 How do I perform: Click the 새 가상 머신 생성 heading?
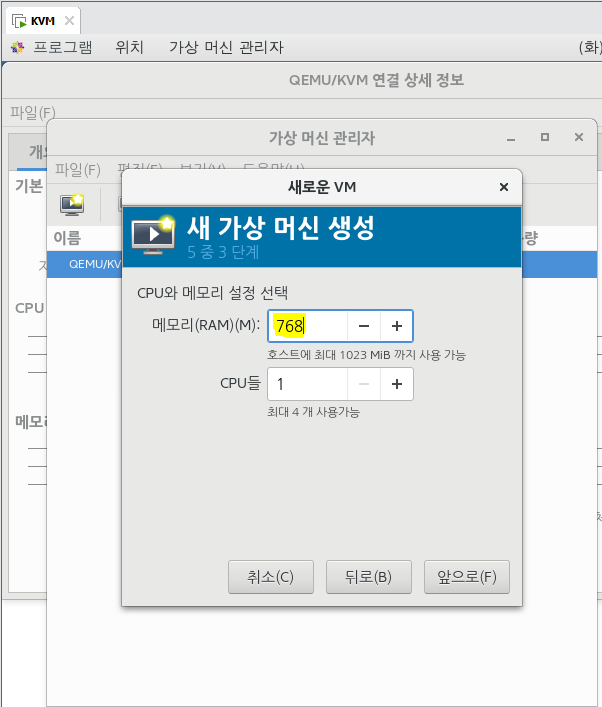pos(280,227)
